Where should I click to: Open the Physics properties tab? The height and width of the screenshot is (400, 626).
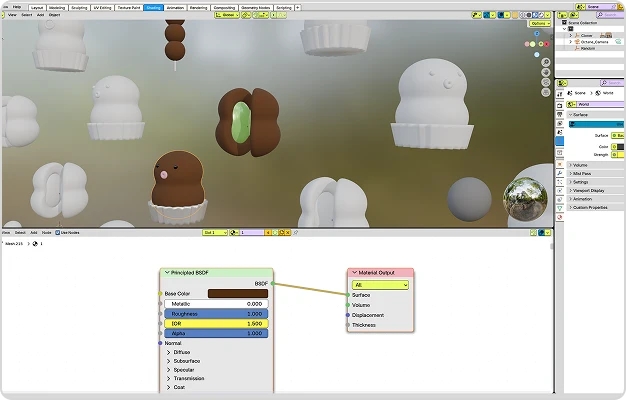click(560, 190)
